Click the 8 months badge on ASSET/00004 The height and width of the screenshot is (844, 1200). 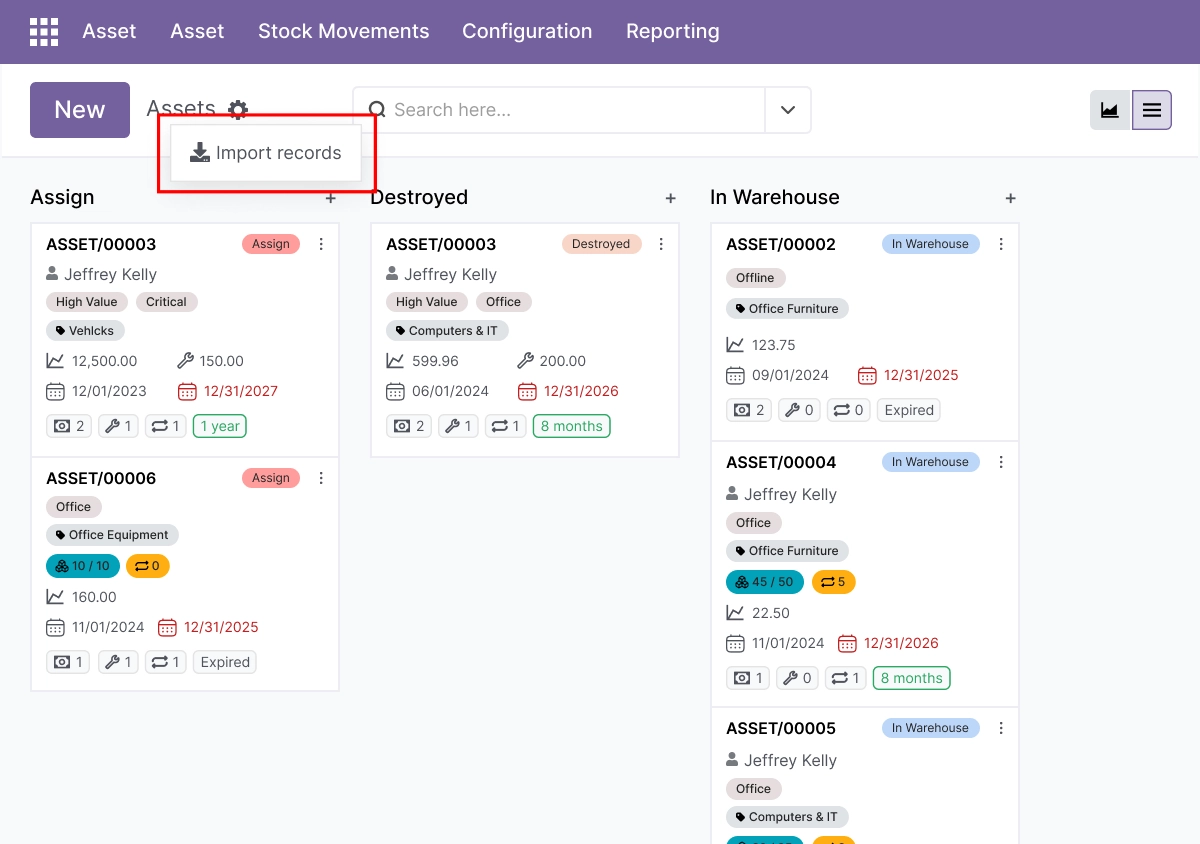[x=912, y=678]
